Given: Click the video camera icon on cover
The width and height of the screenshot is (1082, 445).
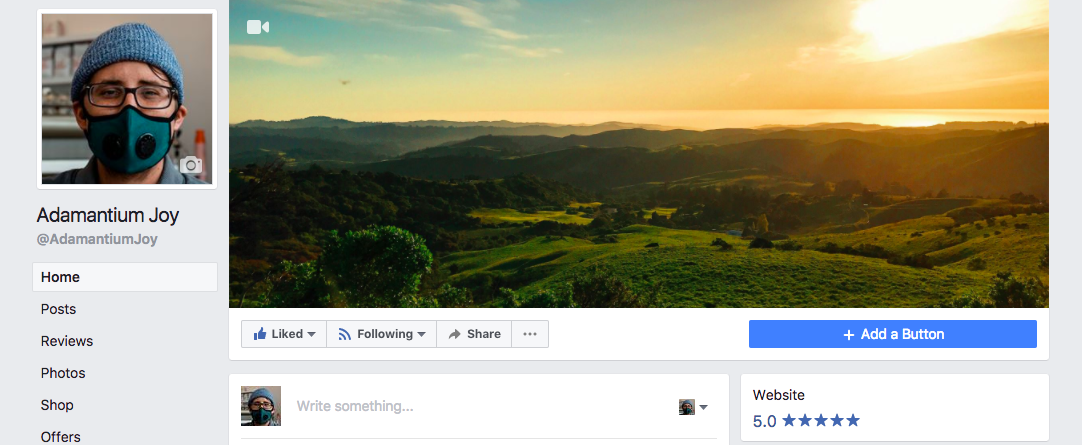Looking at the screenshot, I should (x=258, y=27).
